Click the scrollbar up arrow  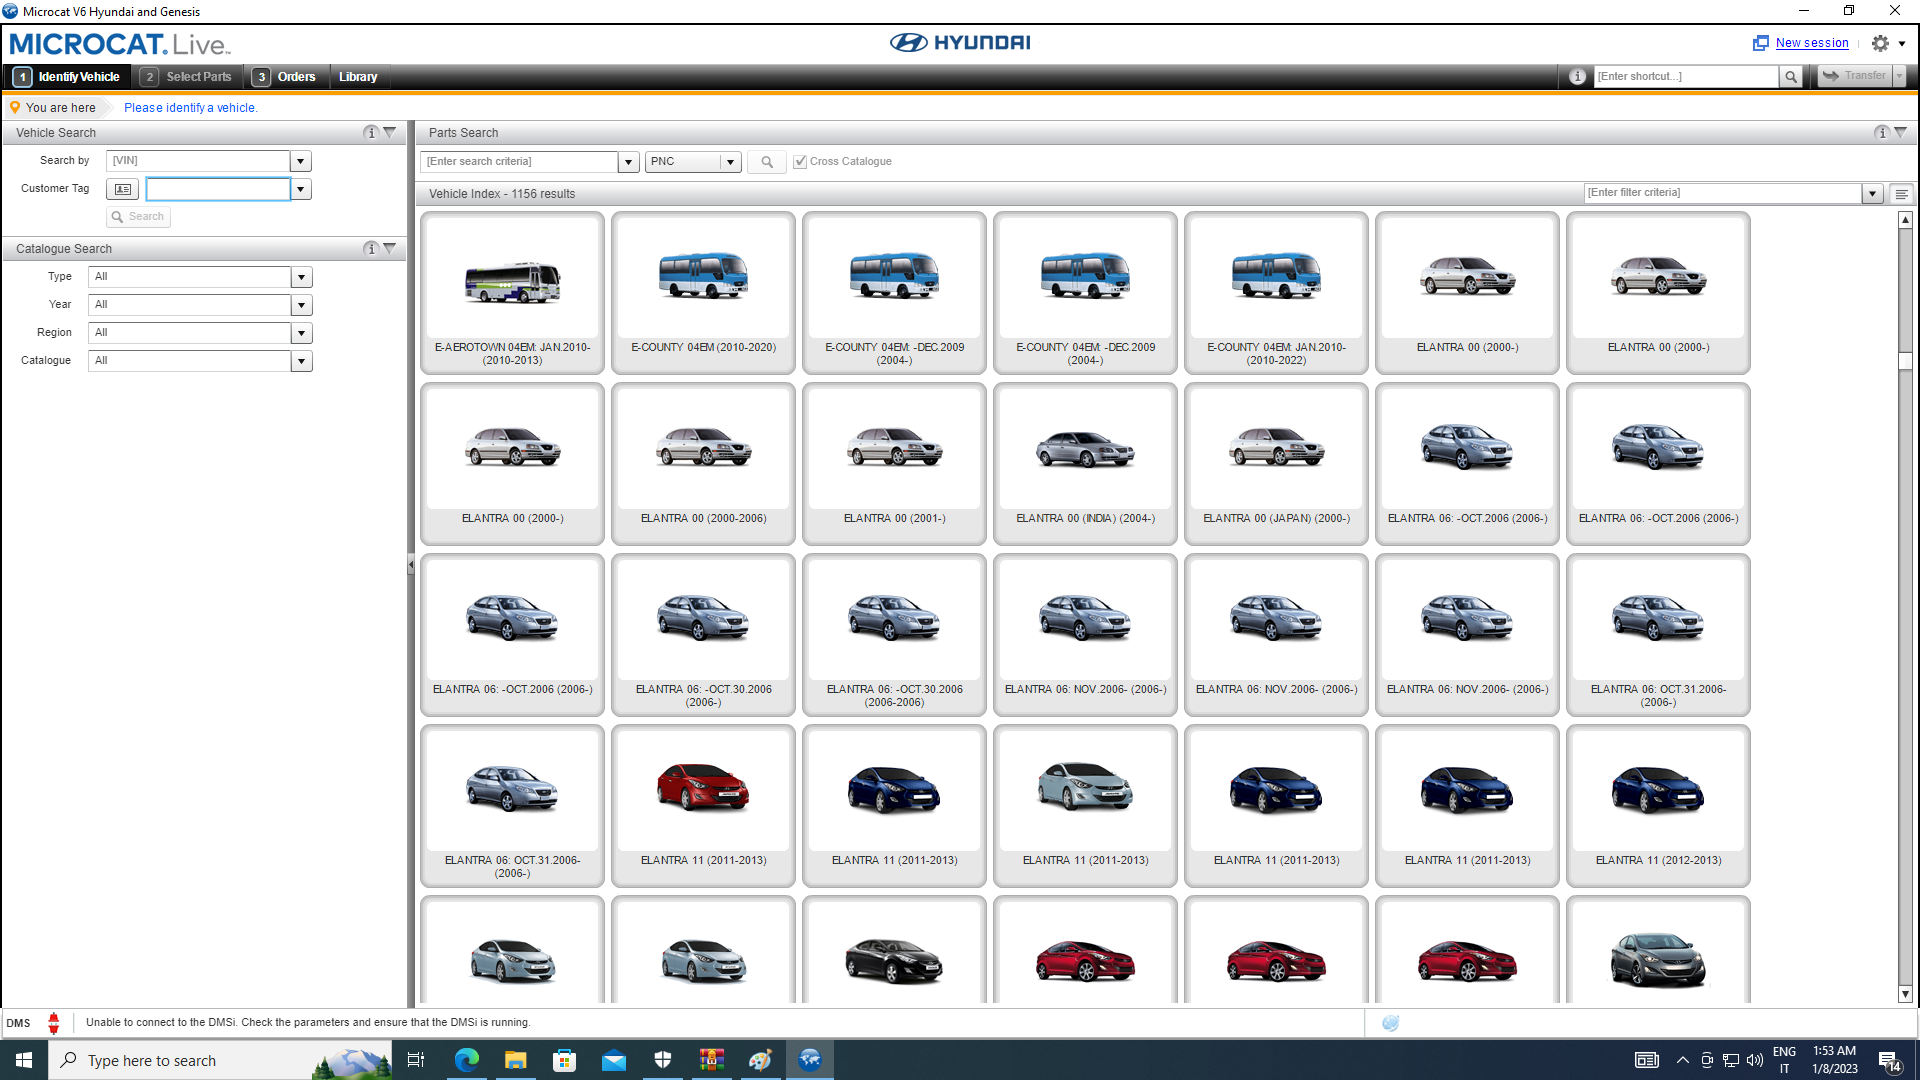(x=1905, y=219)
